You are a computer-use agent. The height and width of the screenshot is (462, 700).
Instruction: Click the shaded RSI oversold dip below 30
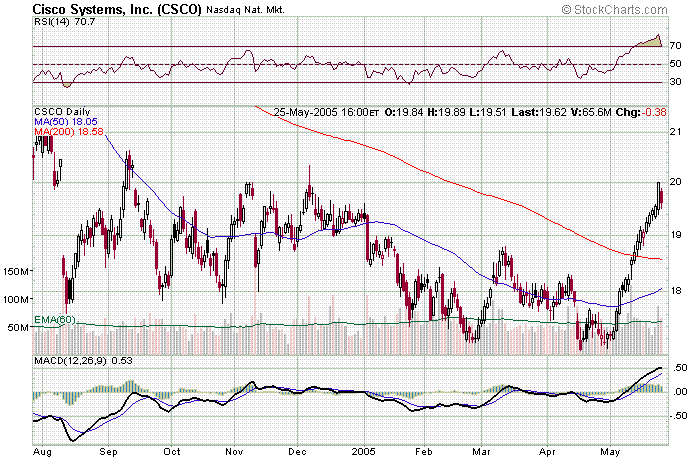click(x=67, y=84)
